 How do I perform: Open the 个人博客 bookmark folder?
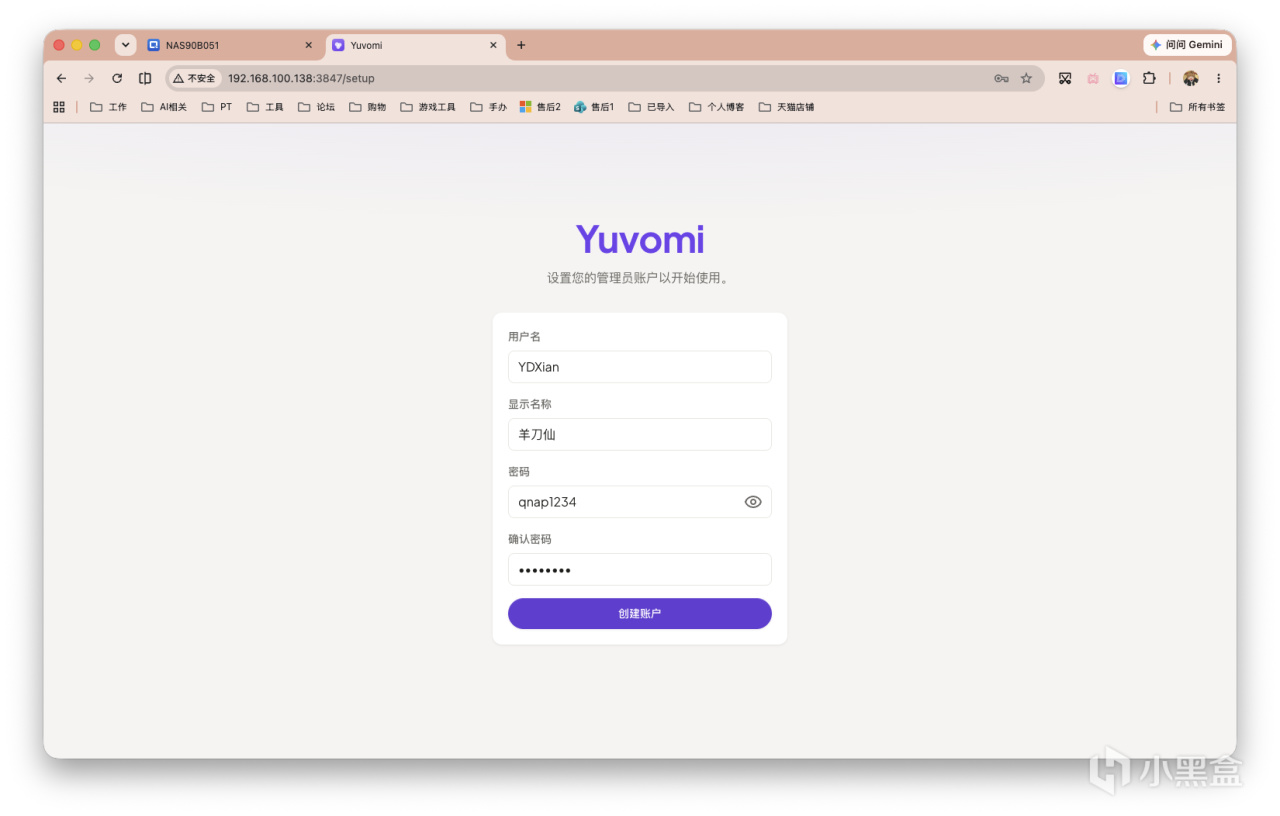click(716, 107)
